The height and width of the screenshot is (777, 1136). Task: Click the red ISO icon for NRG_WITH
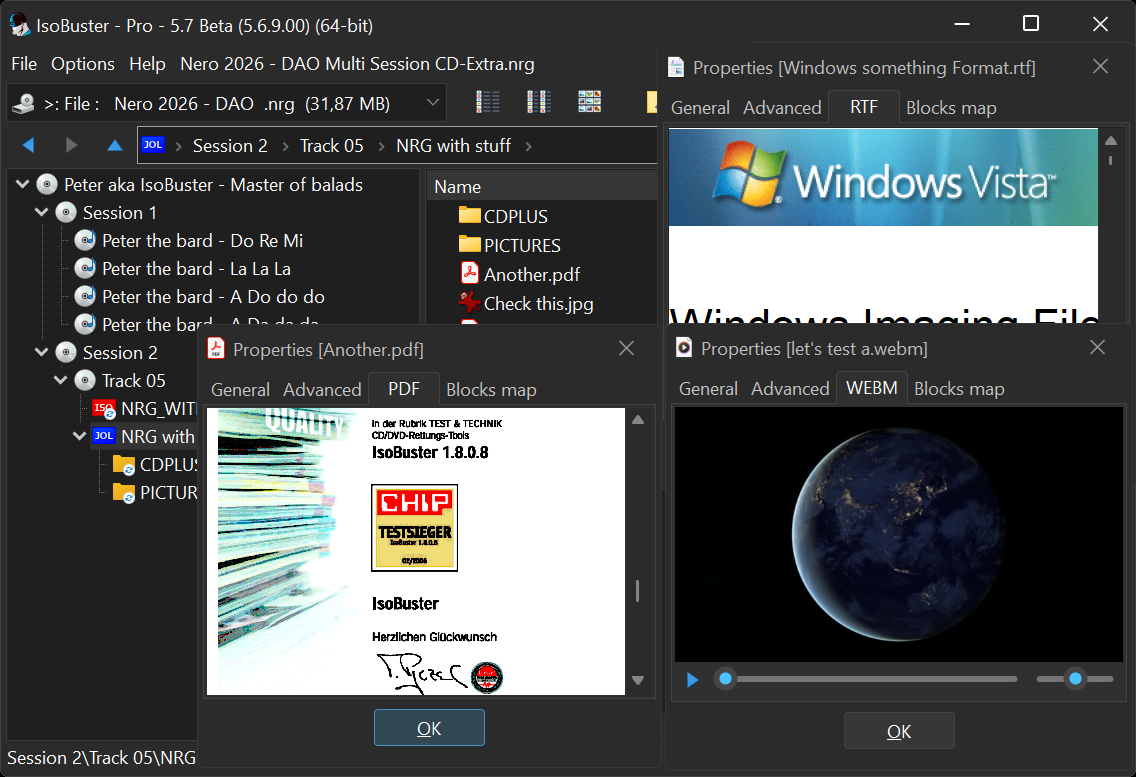(x=103, y=408)
